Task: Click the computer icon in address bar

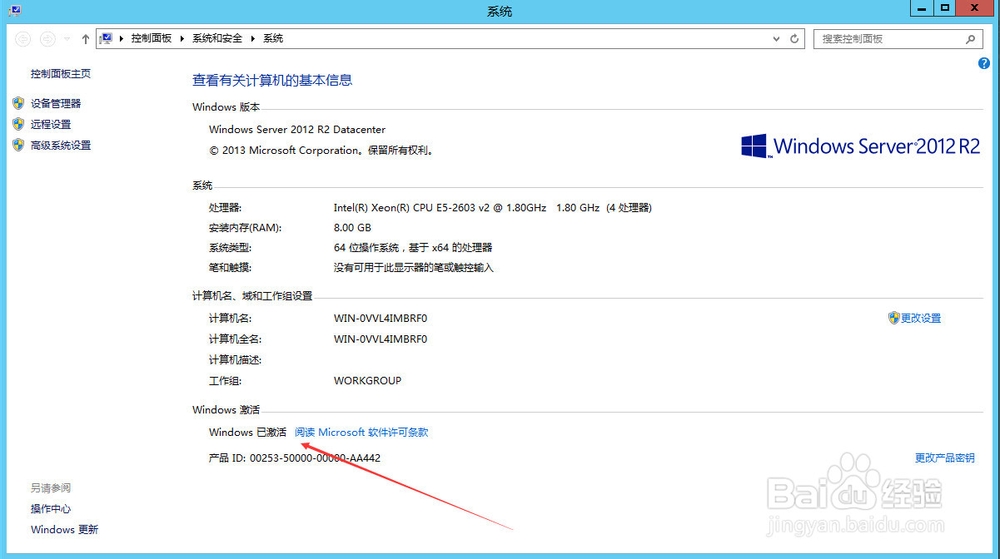Action: coord(107,38)
